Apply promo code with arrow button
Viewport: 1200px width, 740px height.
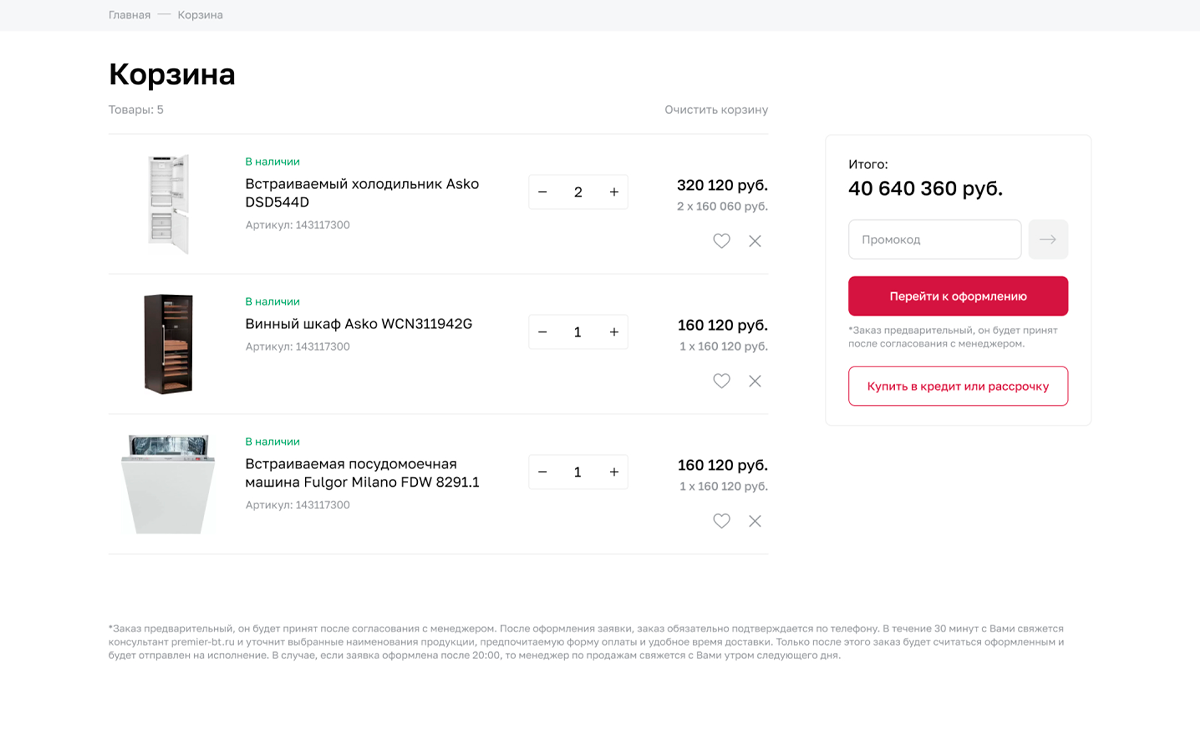tap(1048, 240)
